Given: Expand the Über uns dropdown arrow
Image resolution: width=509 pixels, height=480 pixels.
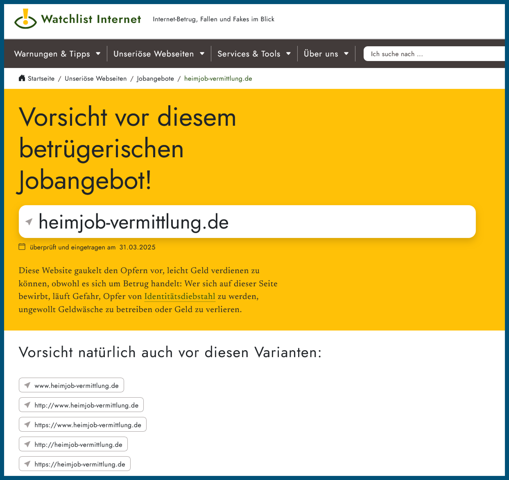Looking at the screenshot, I should [346, 54].
